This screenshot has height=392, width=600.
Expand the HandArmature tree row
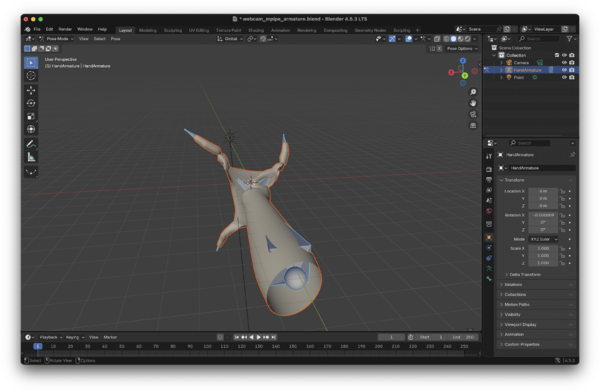pos(501,70)
